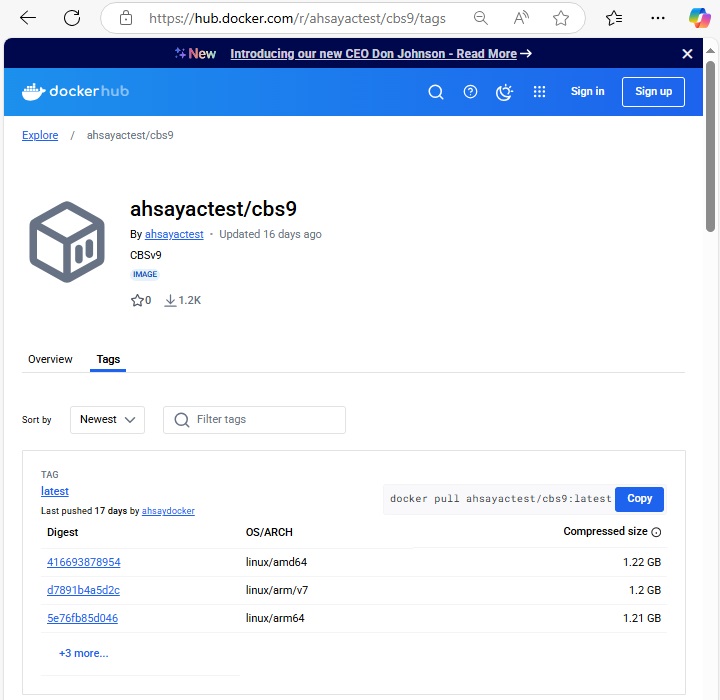The height and width of the screenshot is (700, 720).
Task: Click the downloads 1.2K icon
Action: pyautogui.click(x=170, y=300)
